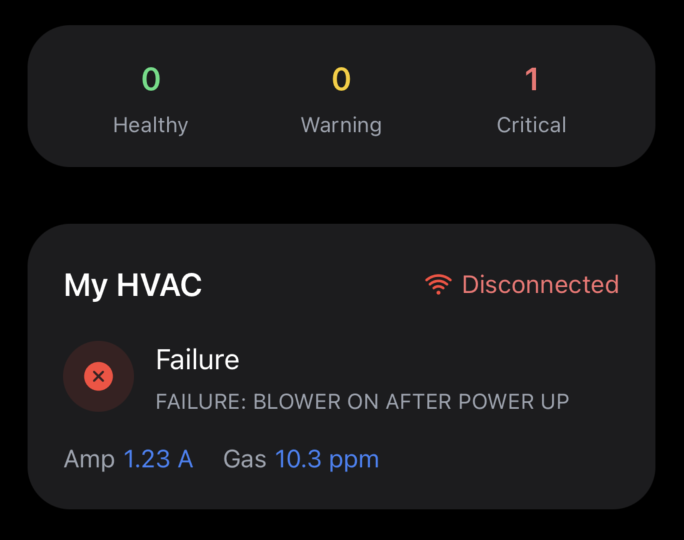Viewport: 684px width, 540px height.
Task: Click the Disconnected status text
Action: pyautogui.click(x=540, y=285)
